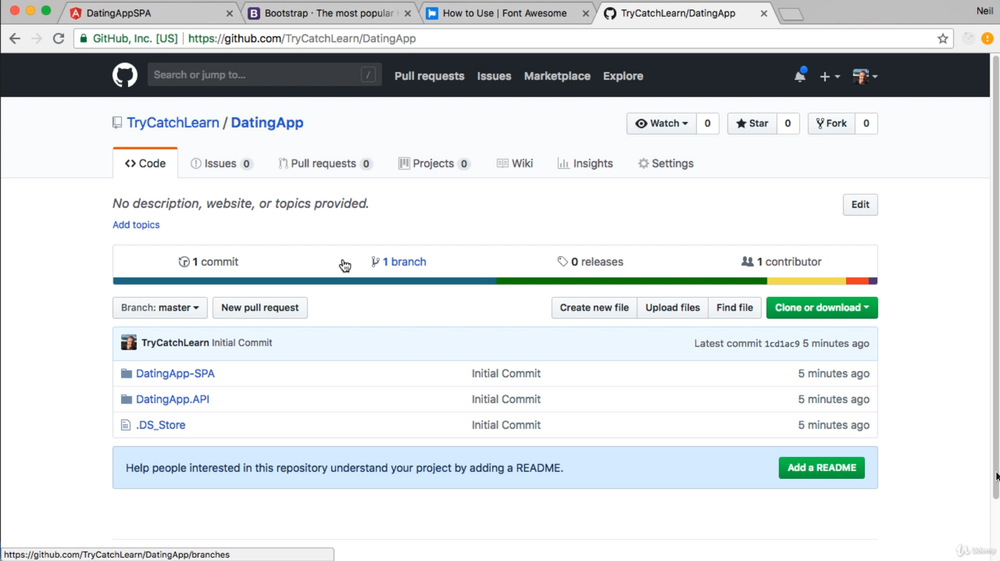Click the repository book icon
Viewport: 1000px width, 561px height.
(x=117, y=122)
